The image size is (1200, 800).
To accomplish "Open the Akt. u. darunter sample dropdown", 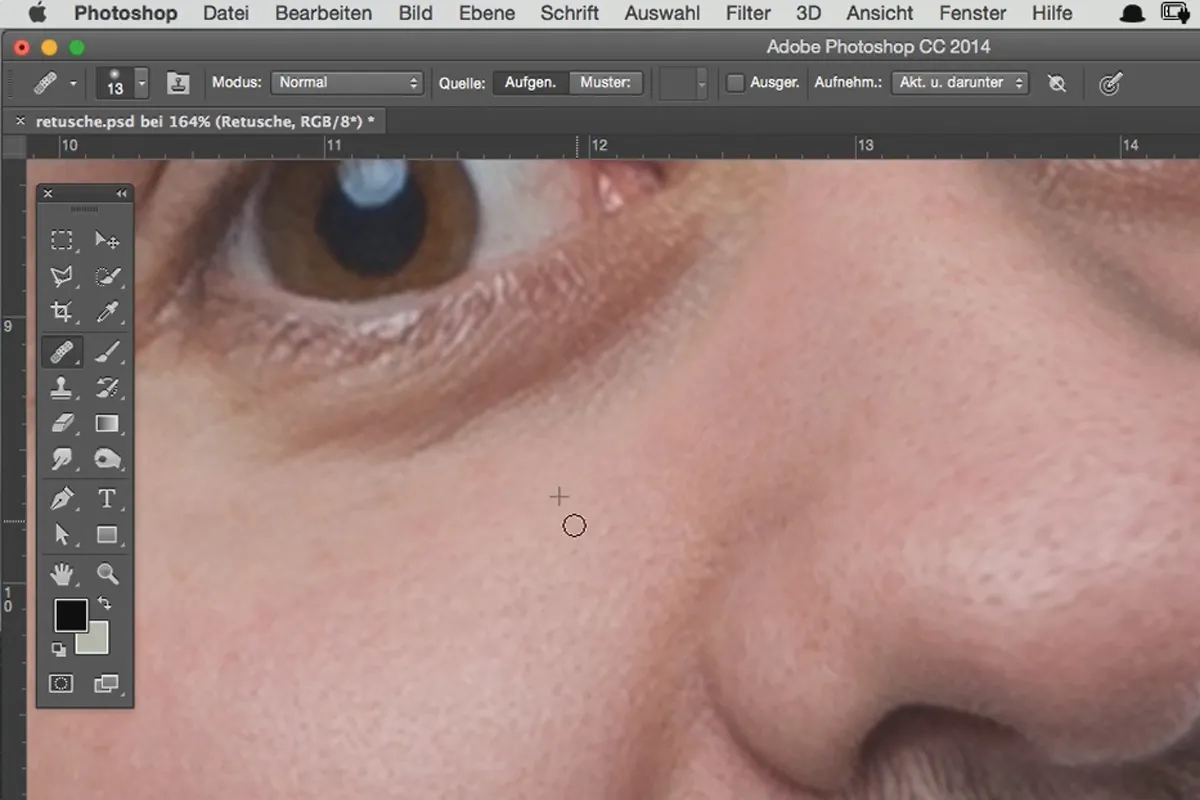I will [x=960, y=83].
